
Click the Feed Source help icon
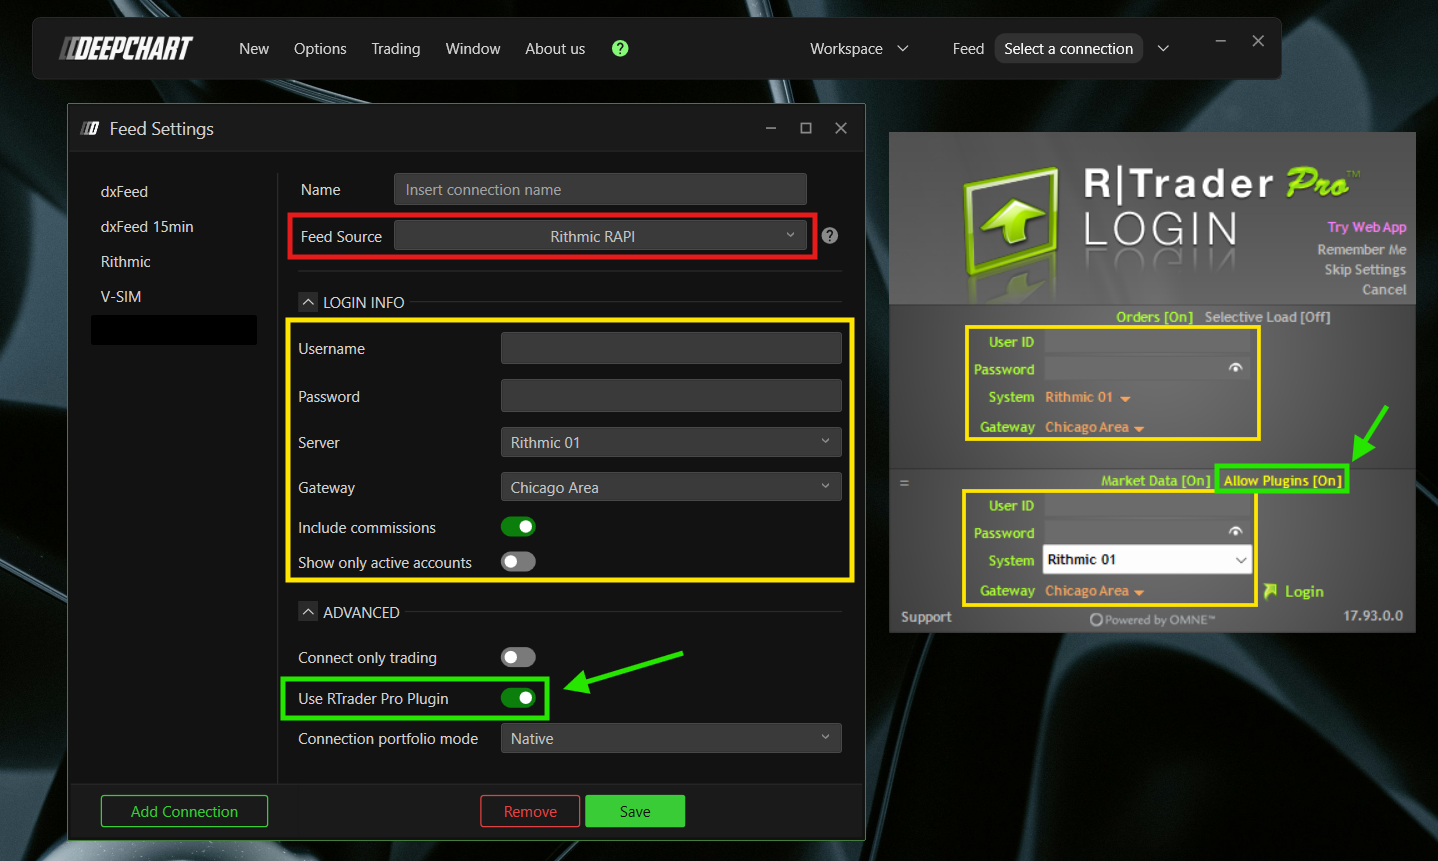[830, 236]
